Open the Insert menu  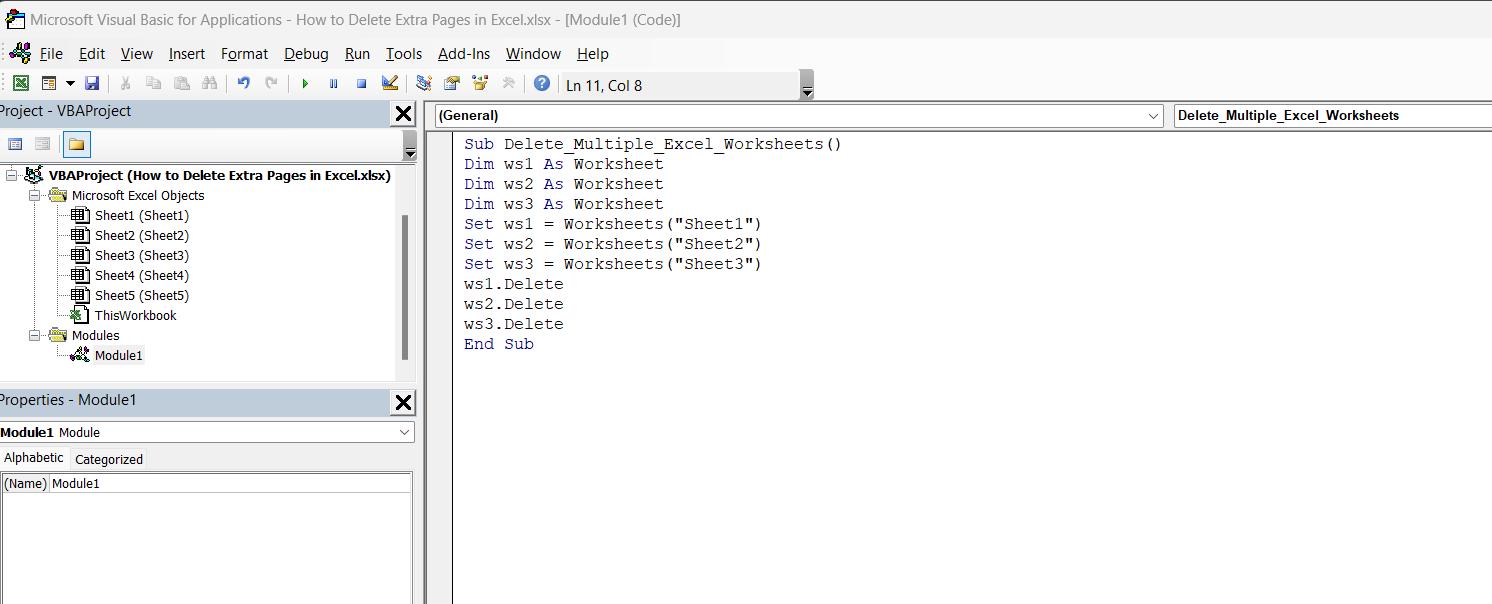click(187, 54)
